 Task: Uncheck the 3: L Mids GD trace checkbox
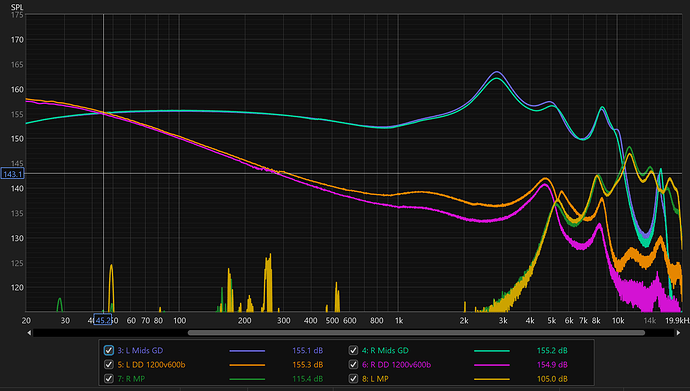[109, 351]
